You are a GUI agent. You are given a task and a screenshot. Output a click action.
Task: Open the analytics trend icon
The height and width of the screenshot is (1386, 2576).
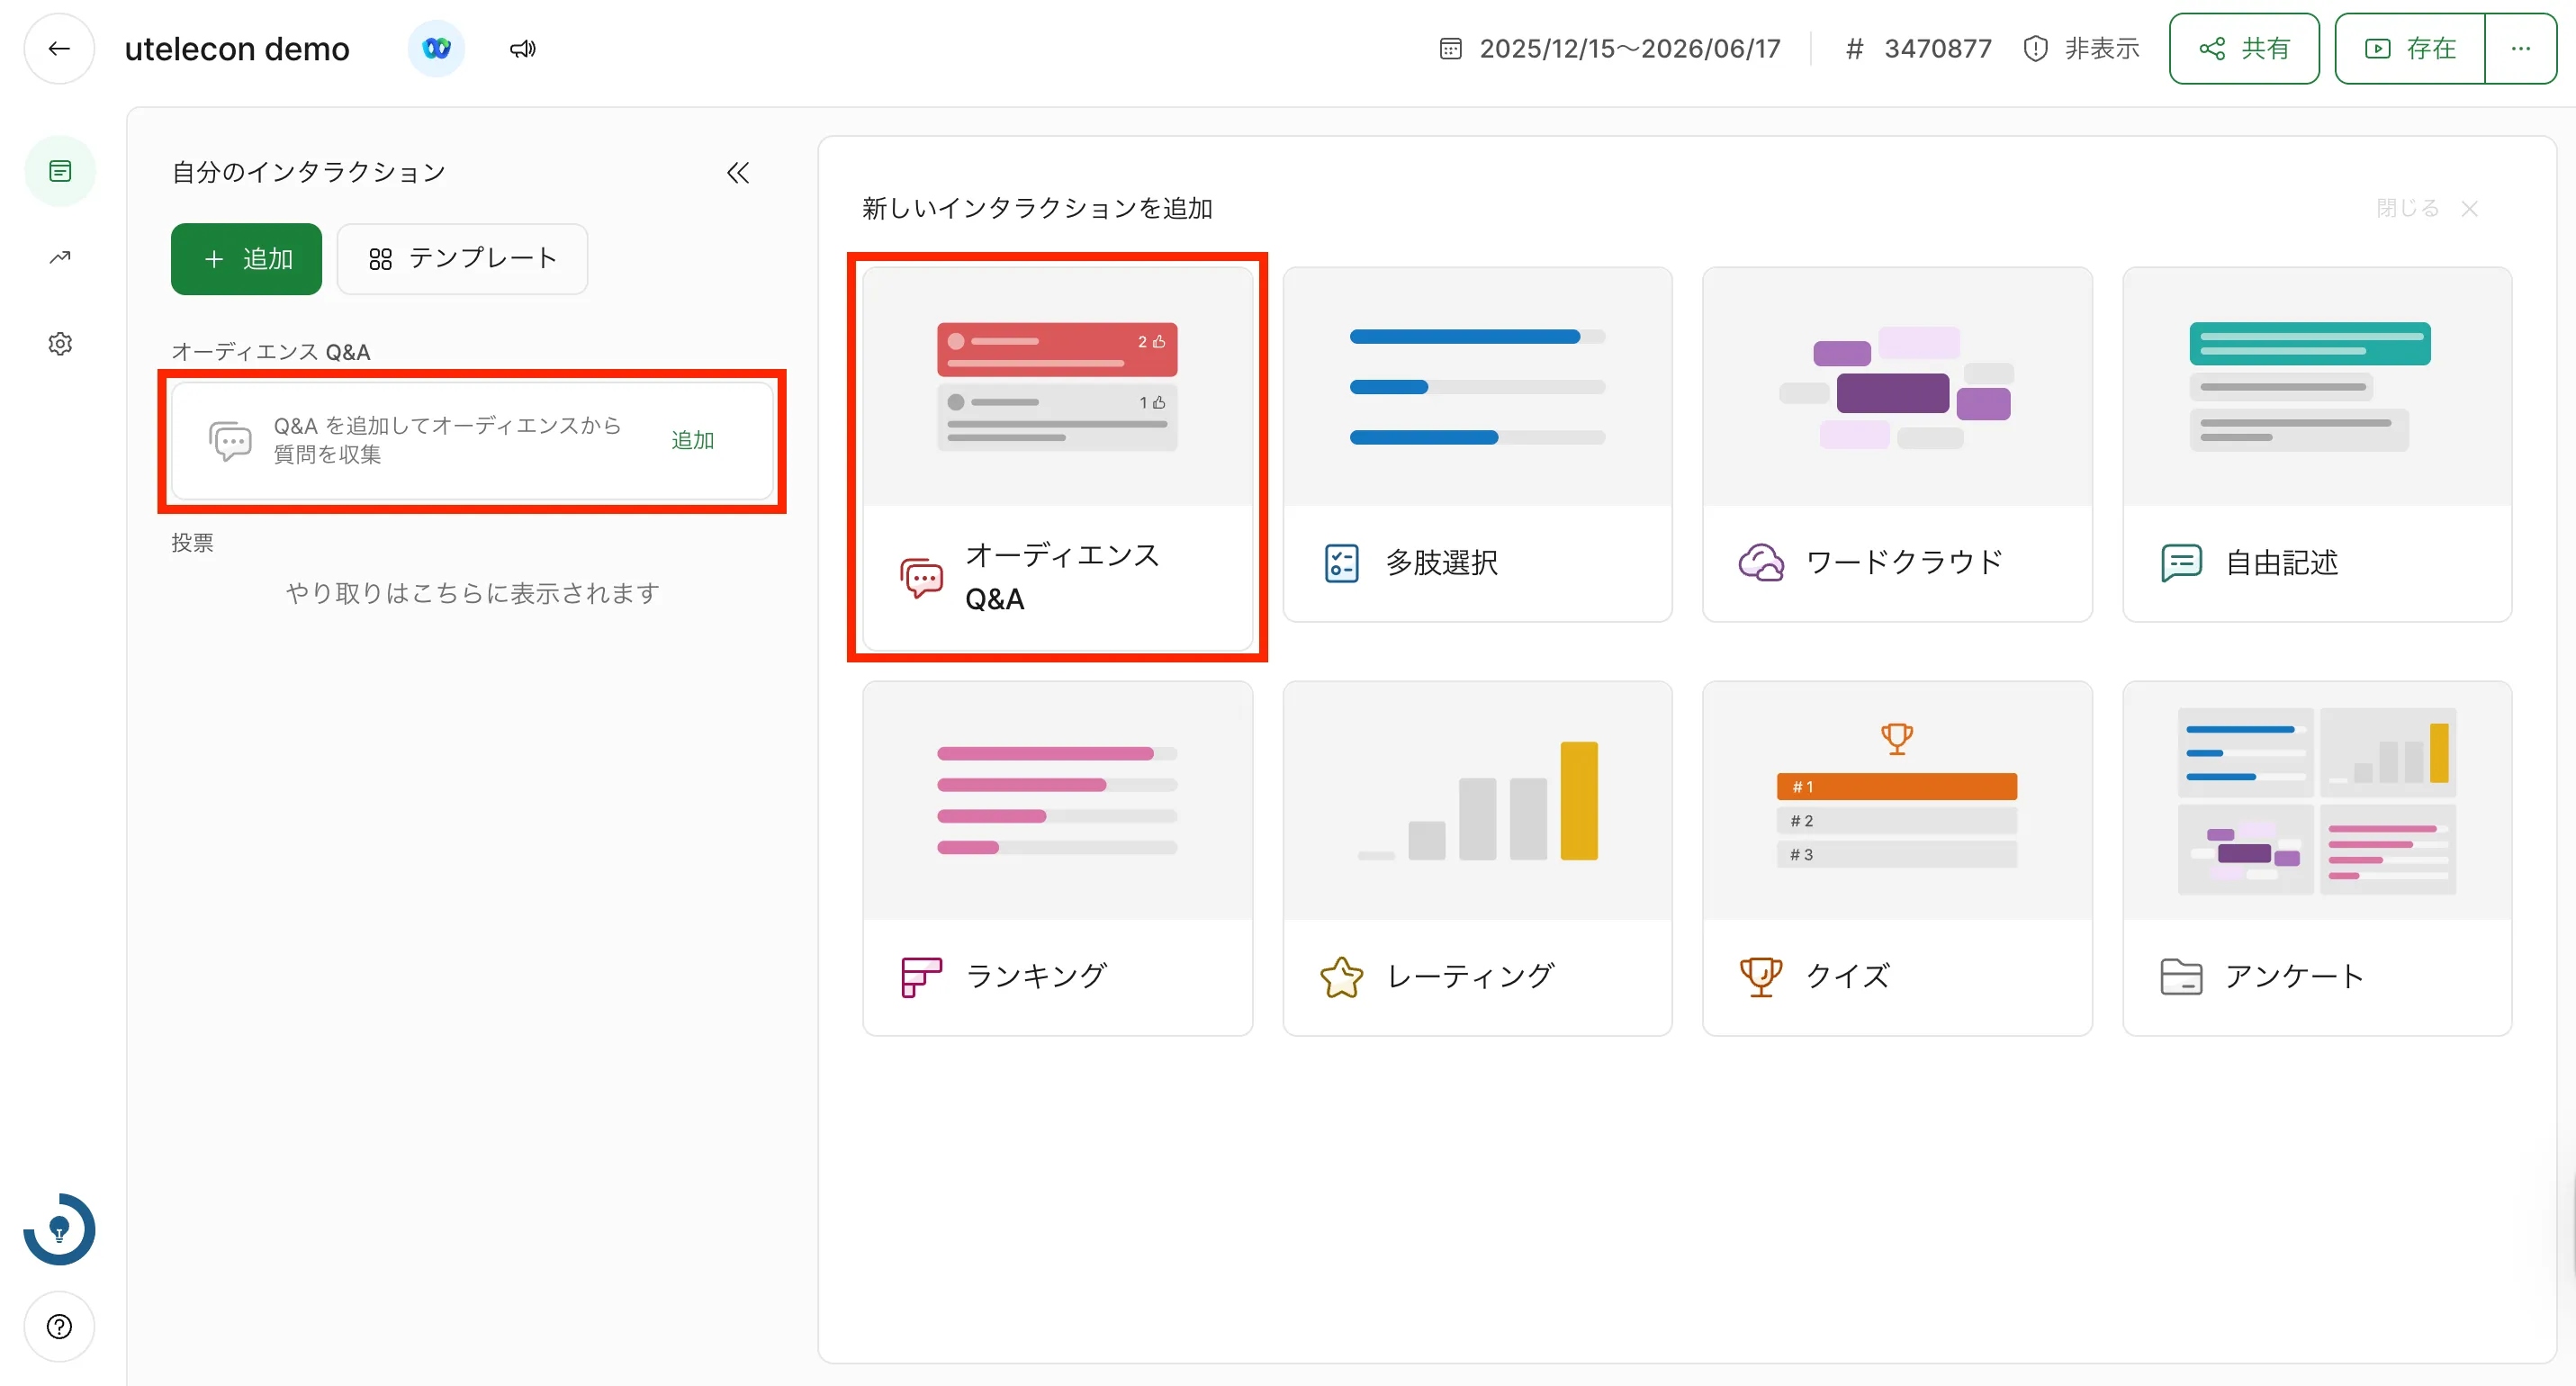click(60, 257)
